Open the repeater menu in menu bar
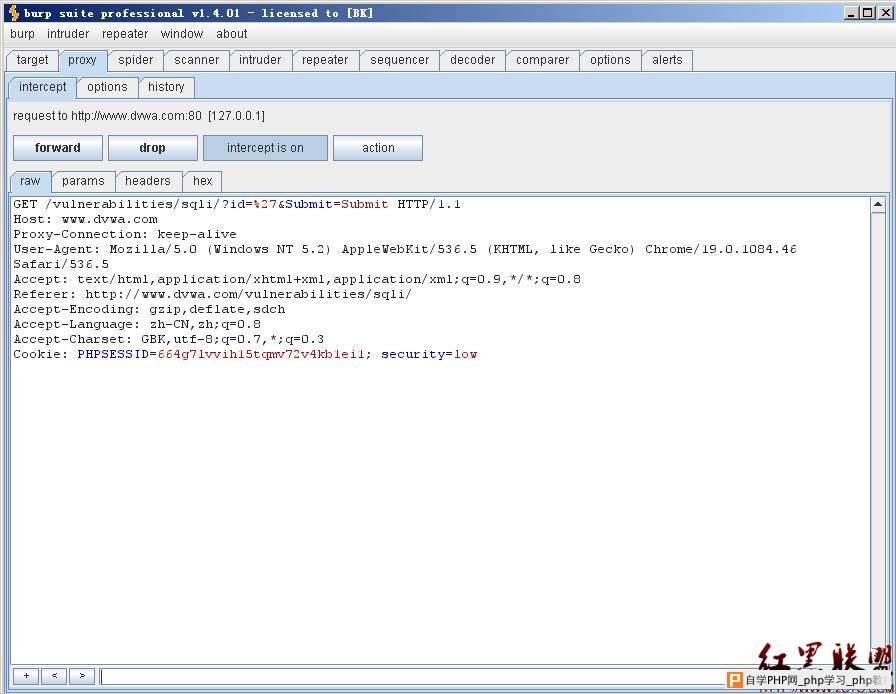 pos(125,34)
